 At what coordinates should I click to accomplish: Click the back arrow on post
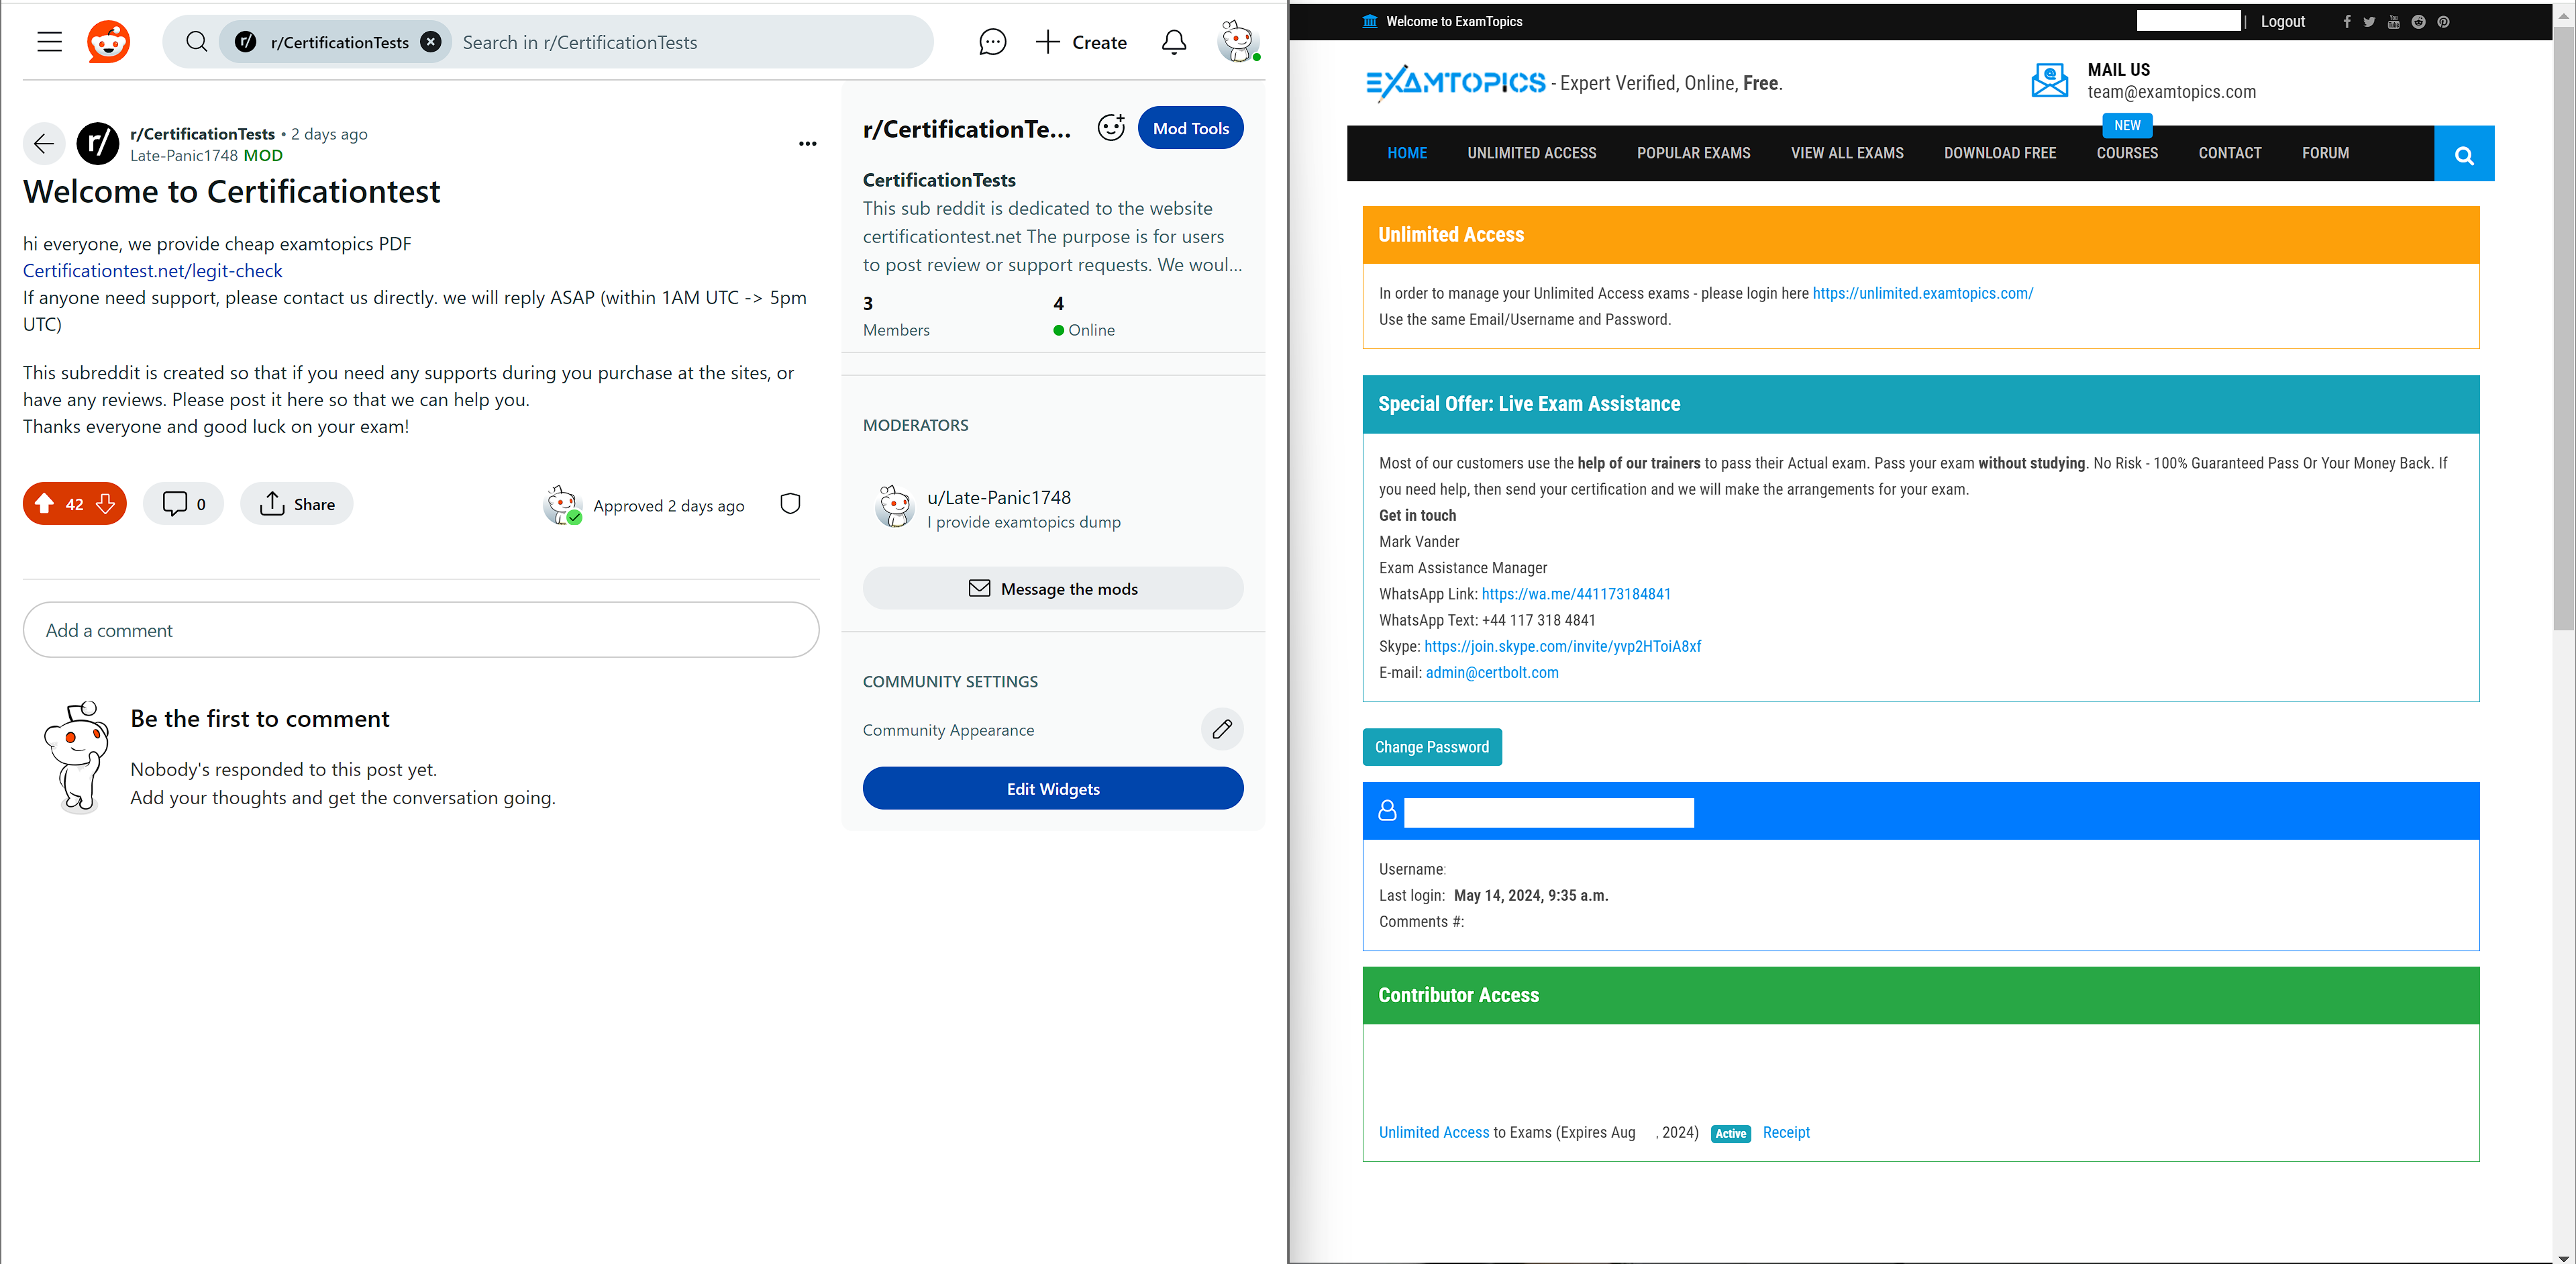tap(43, 144)
